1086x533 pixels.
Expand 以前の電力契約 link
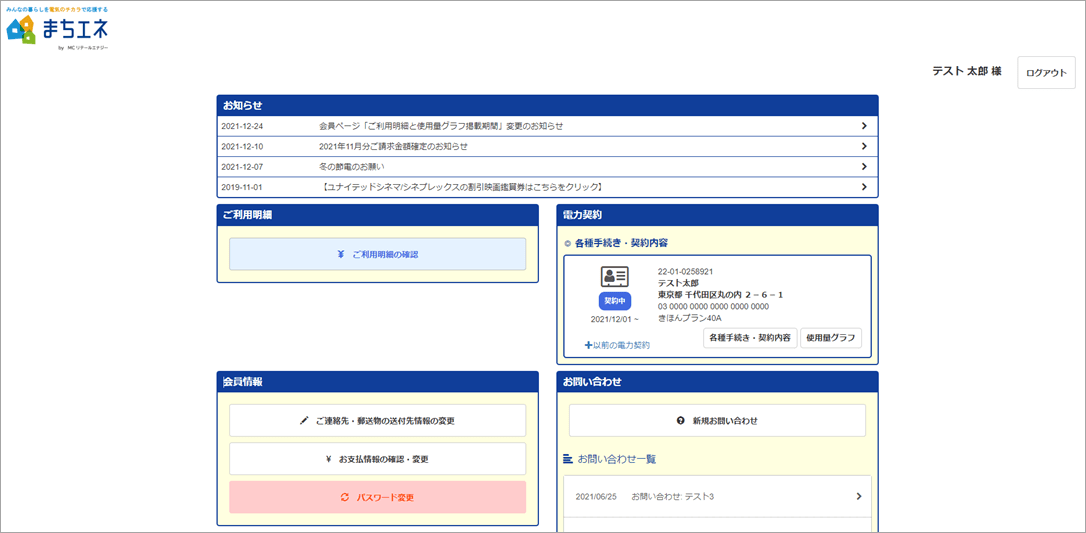click(617, 344)
